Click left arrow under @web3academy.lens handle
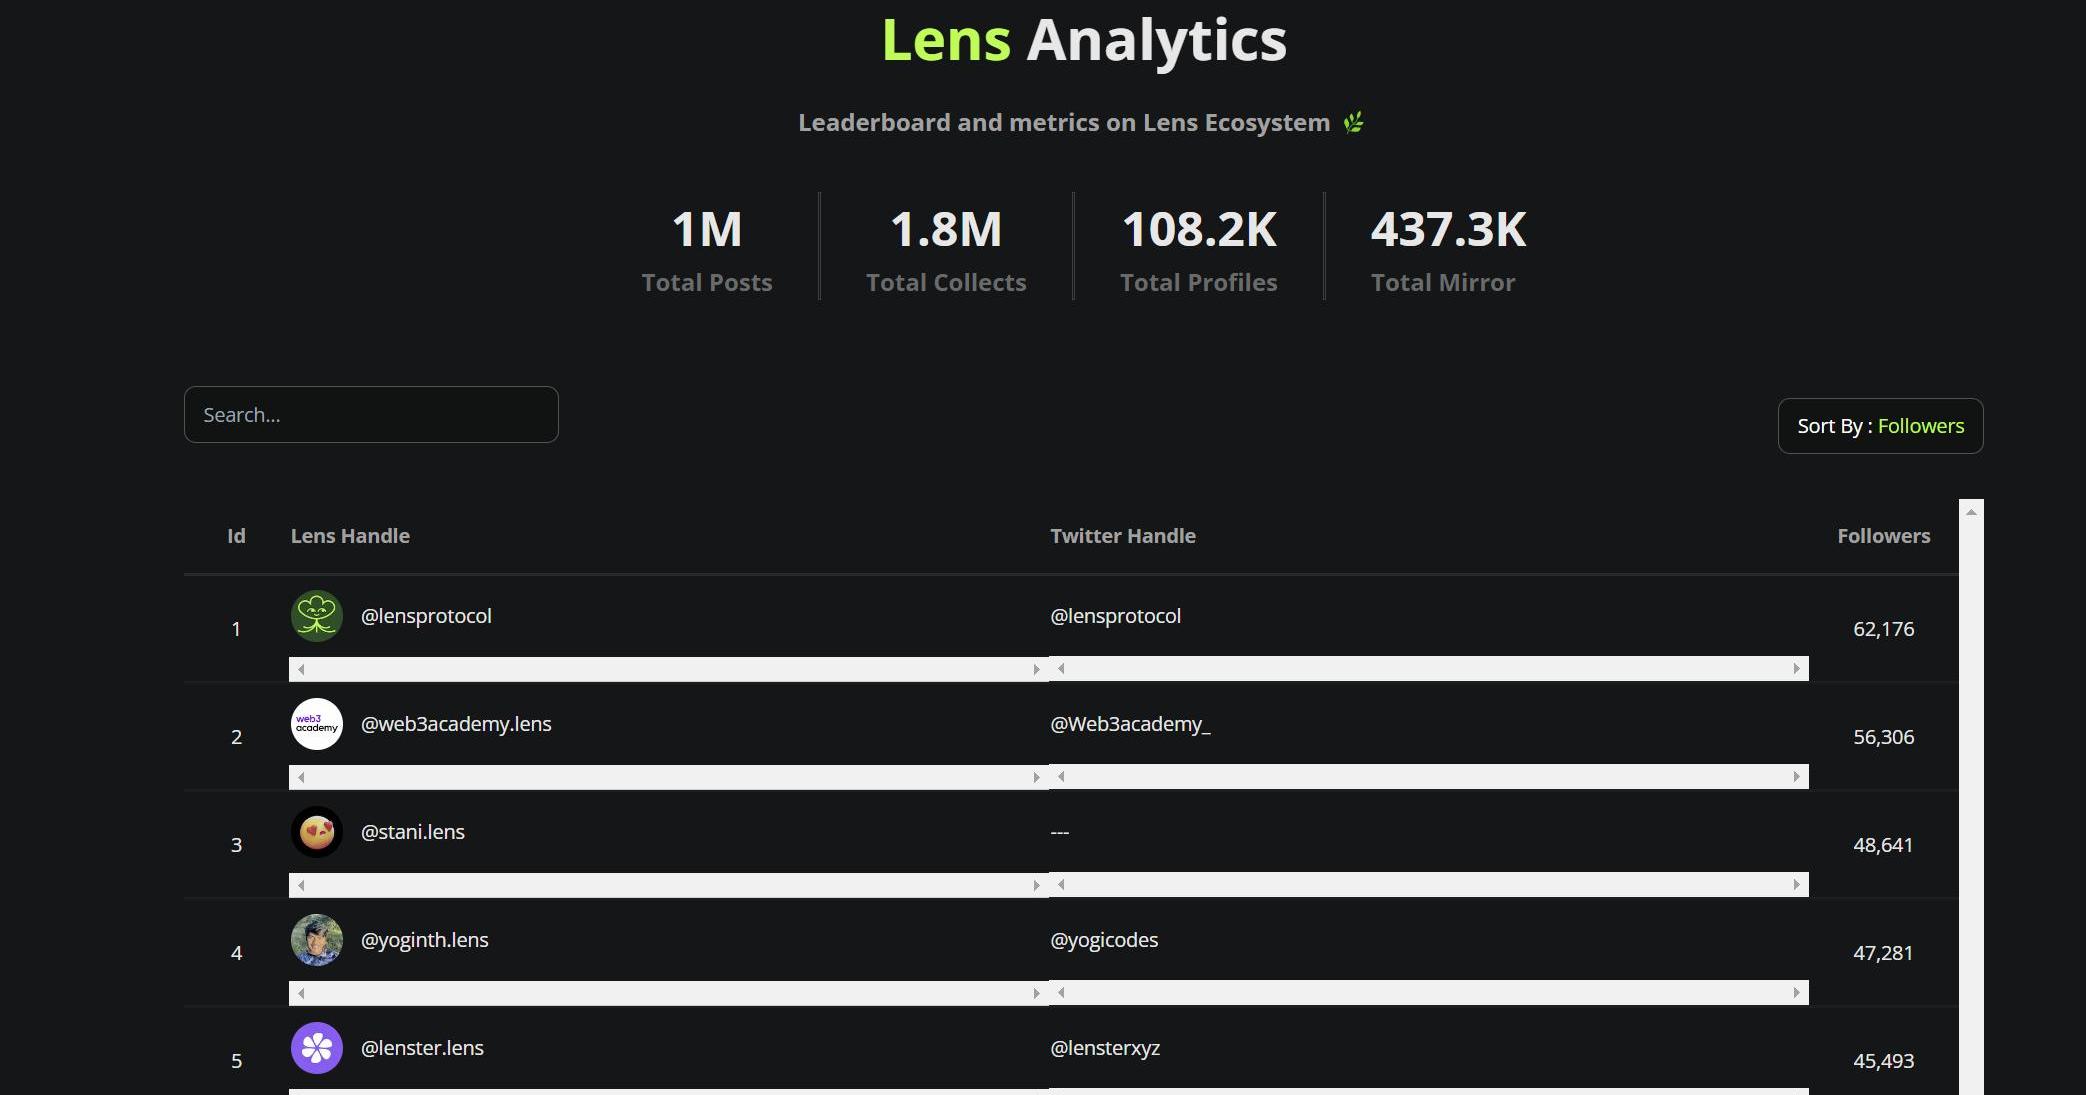This screenshot has height=1095, width=2086. (301, 777)
